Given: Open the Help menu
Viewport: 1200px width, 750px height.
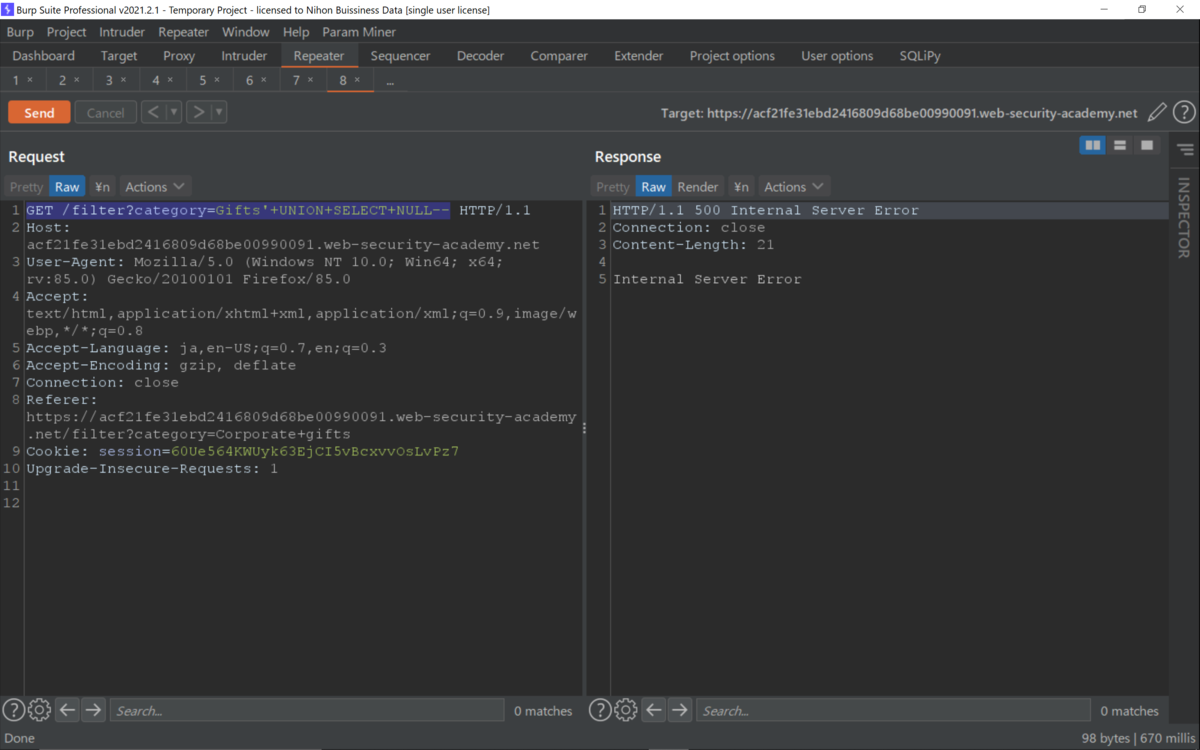Looking at the screenshot, I should pos(296,32).
